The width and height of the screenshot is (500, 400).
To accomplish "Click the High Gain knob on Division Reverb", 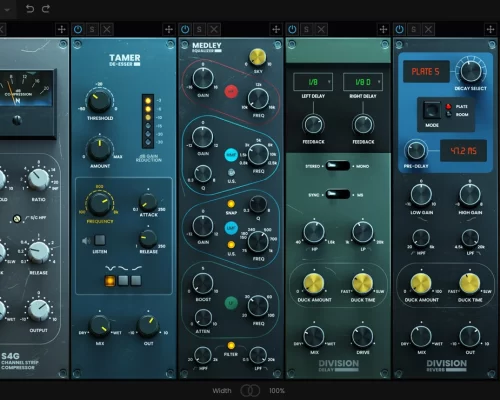I will 470,195.
